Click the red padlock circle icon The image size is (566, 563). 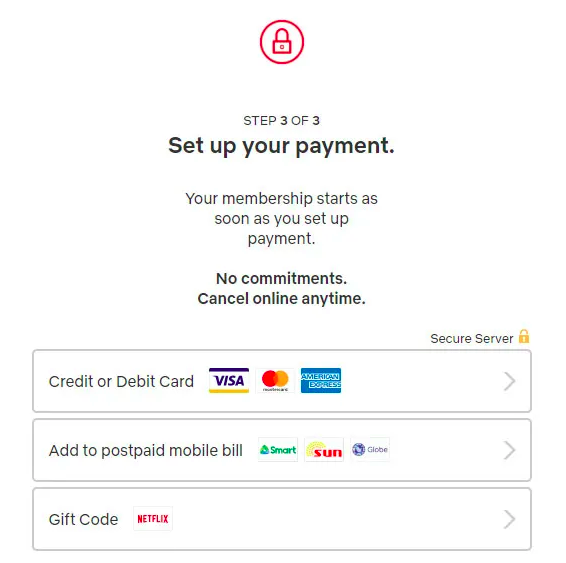click(x=282, y=42)
